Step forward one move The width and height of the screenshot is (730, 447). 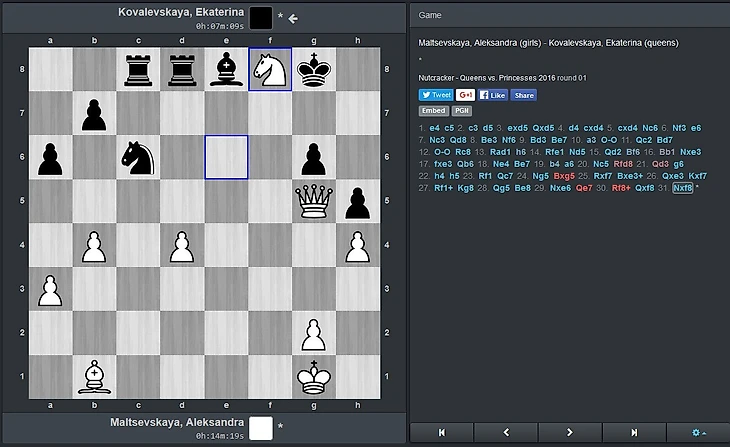point(570,432)
